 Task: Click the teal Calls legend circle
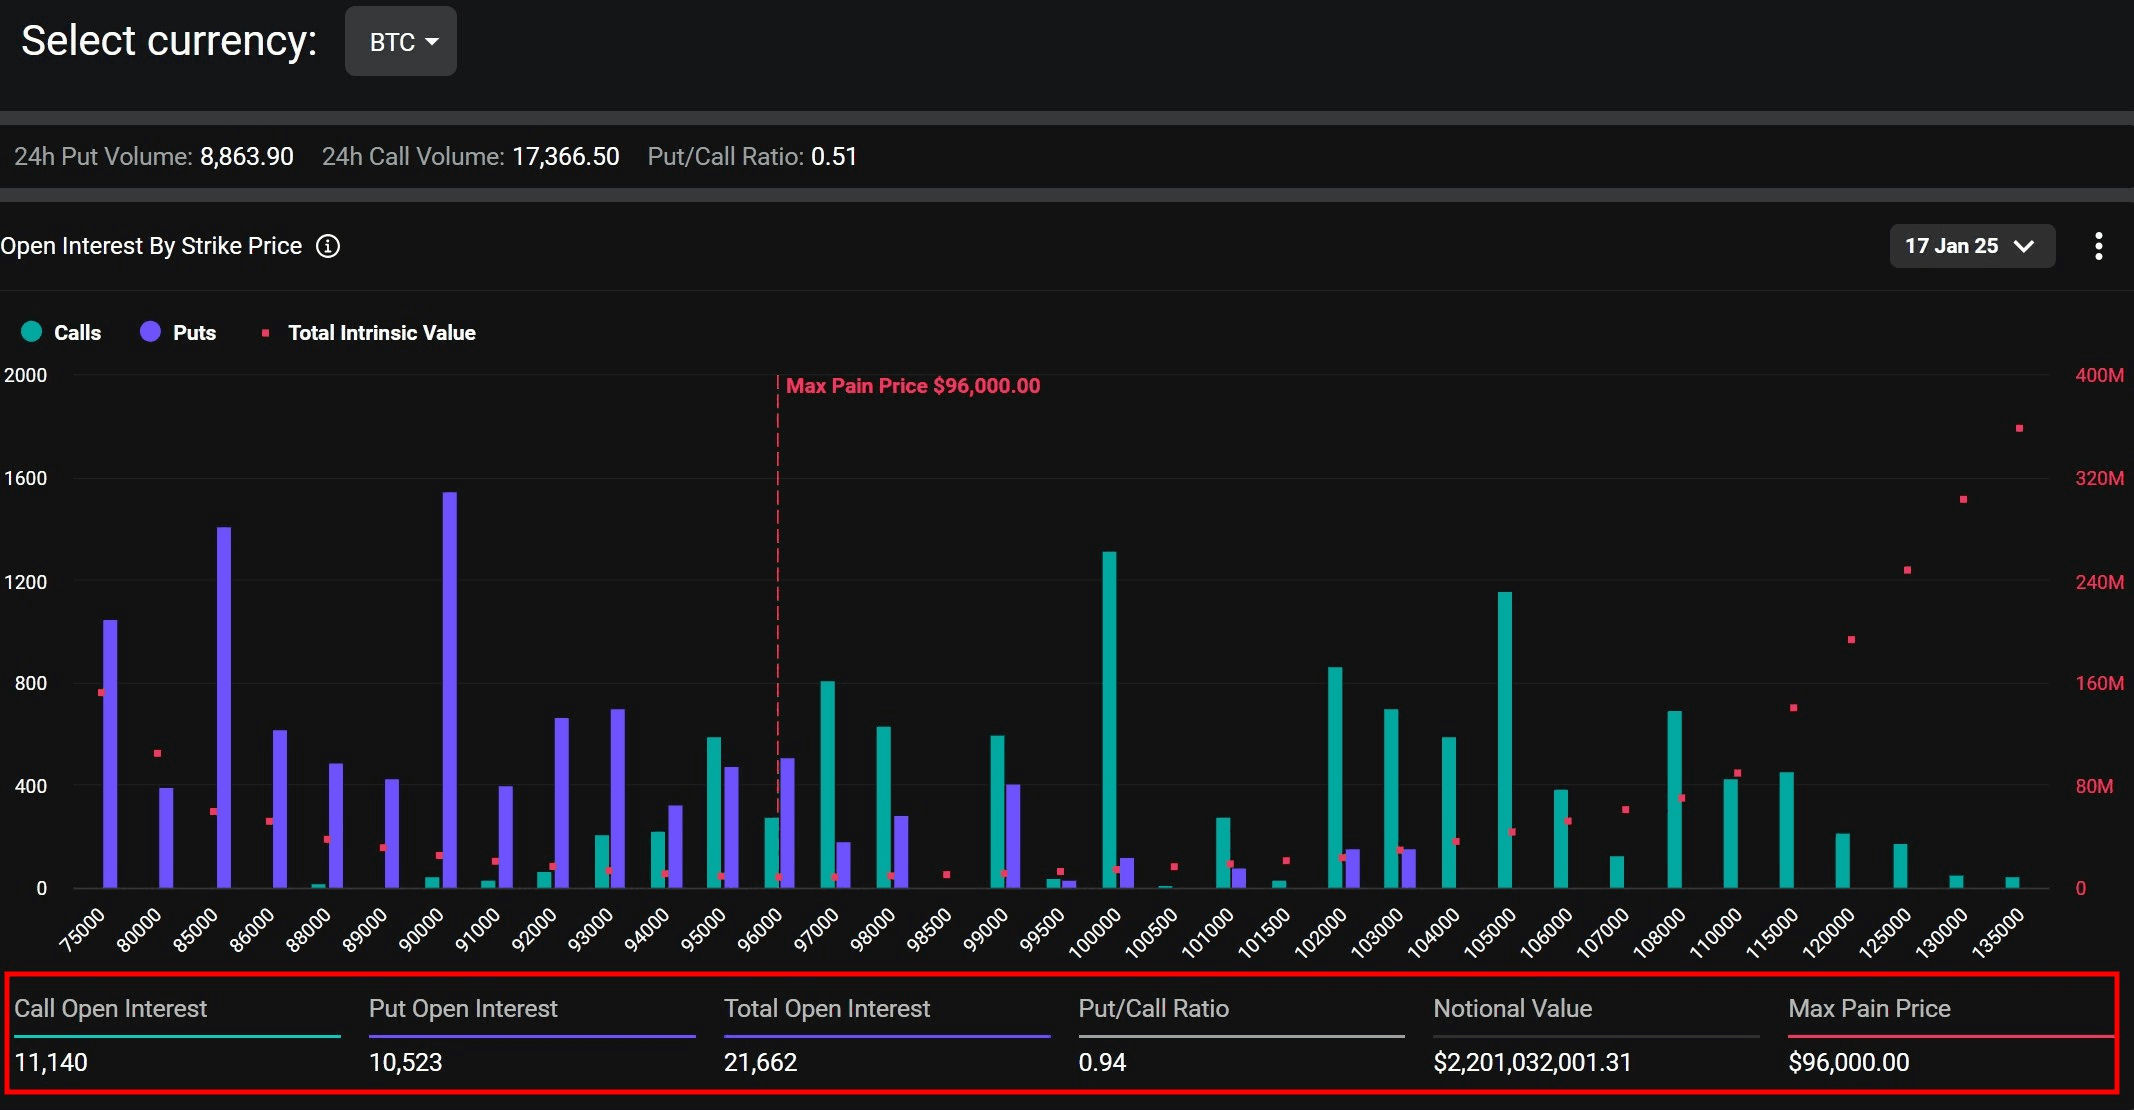pos(31,331)
